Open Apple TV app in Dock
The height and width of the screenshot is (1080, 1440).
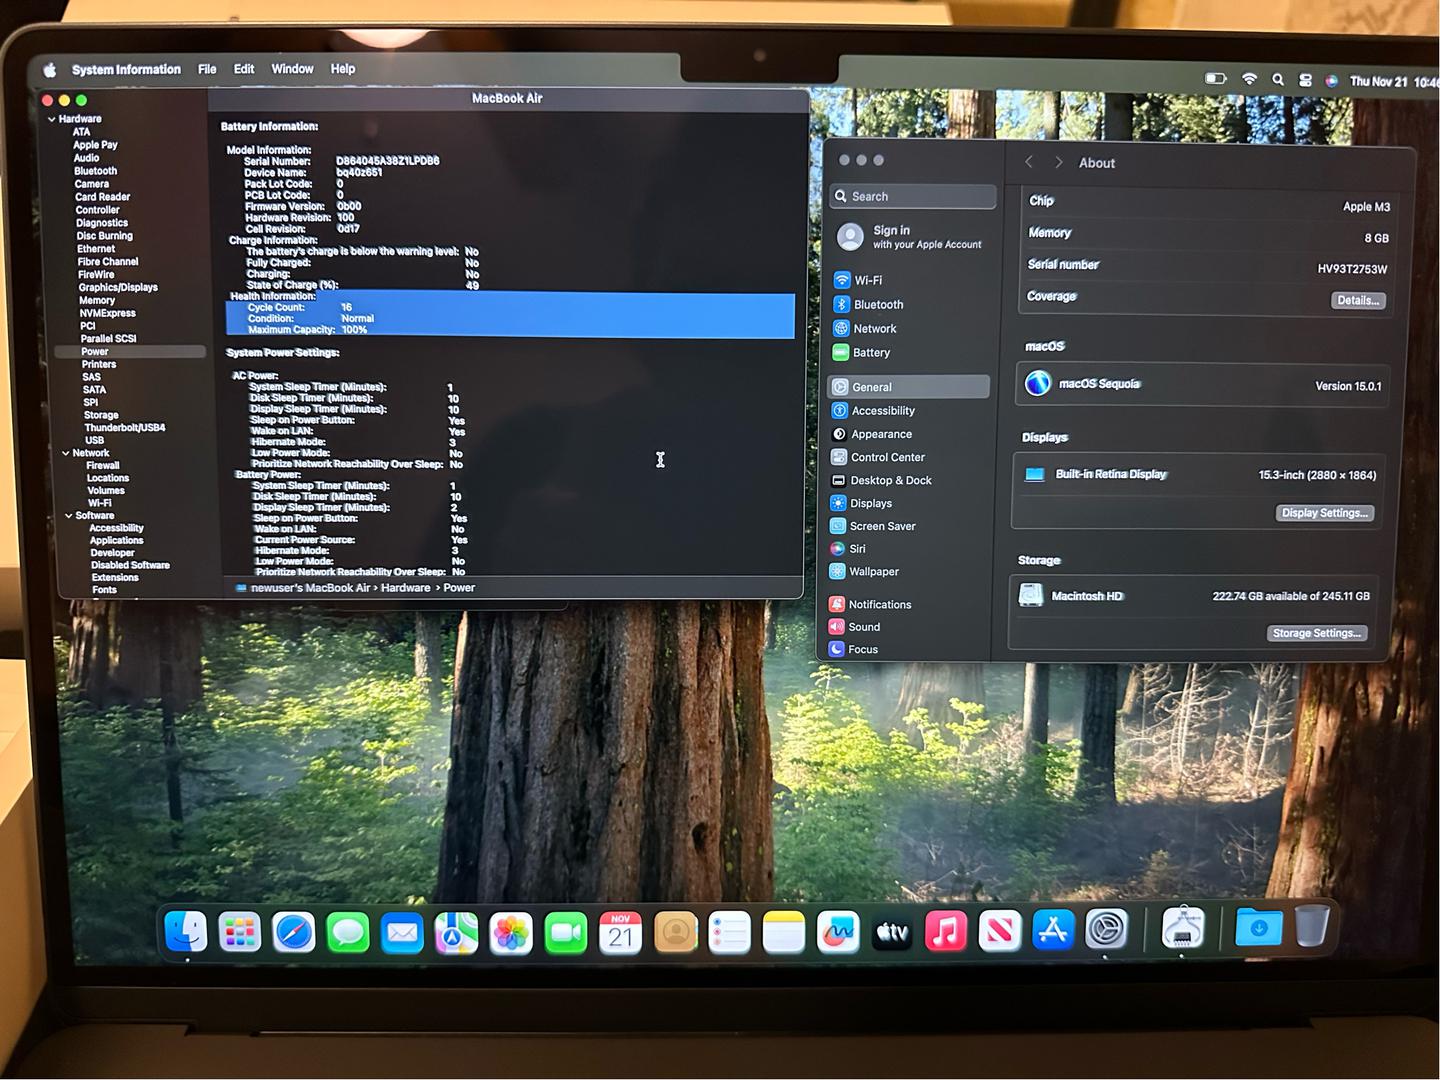pyautogui.click(x=892, y=933)
